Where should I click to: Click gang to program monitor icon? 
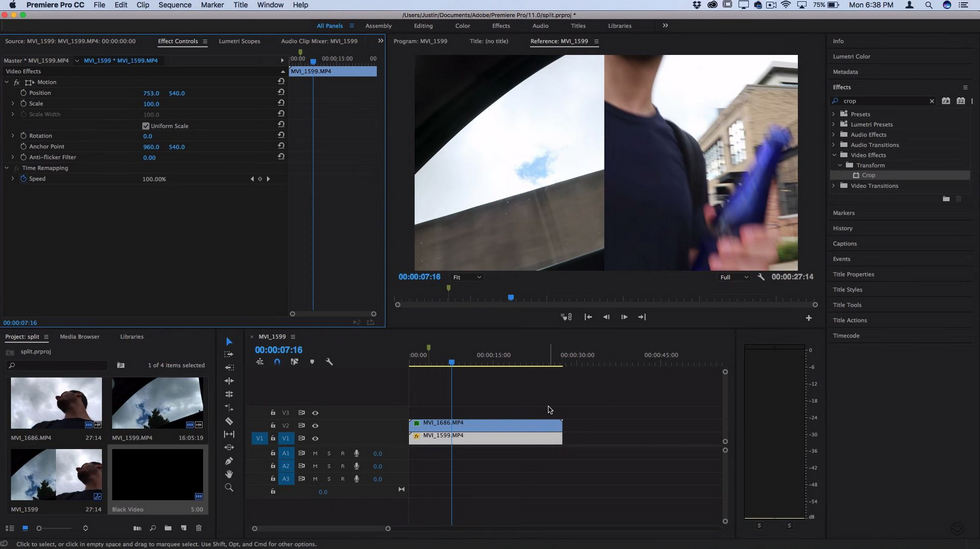pyautogui.click(x=566, y=317)
